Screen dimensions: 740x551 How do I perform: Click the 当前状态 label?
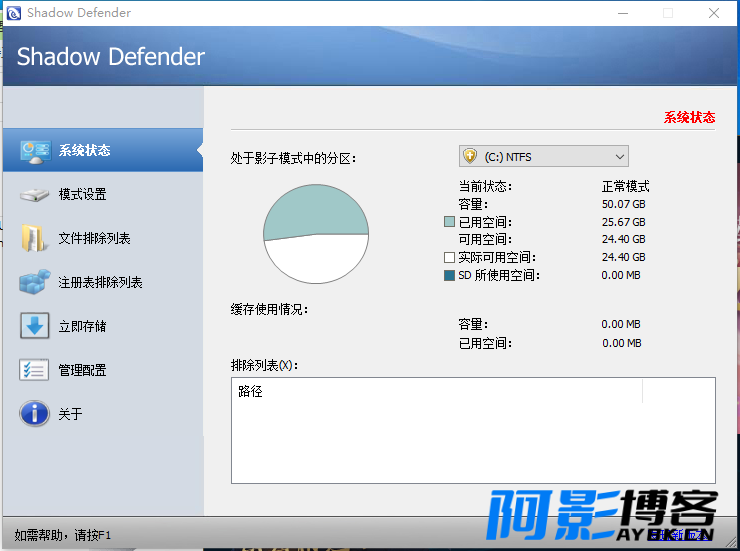coord(485,186)
